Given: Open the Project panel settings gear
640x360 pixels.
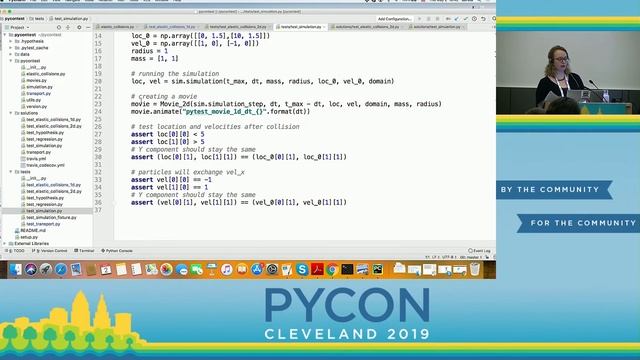Looking at the screenshot, I should 79,27.
